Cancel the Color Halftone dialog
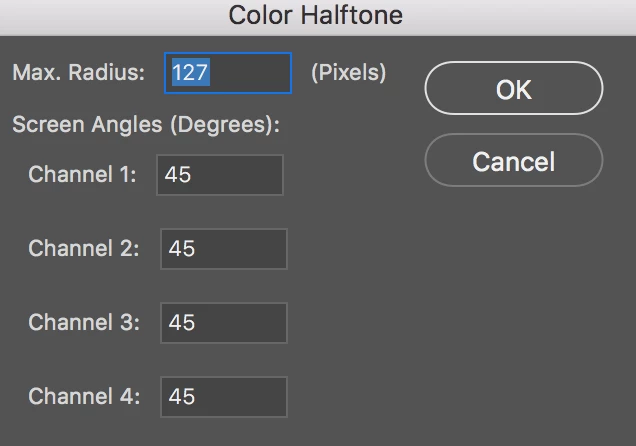This screenshot has width=636, height=446. tap(513, 160)
